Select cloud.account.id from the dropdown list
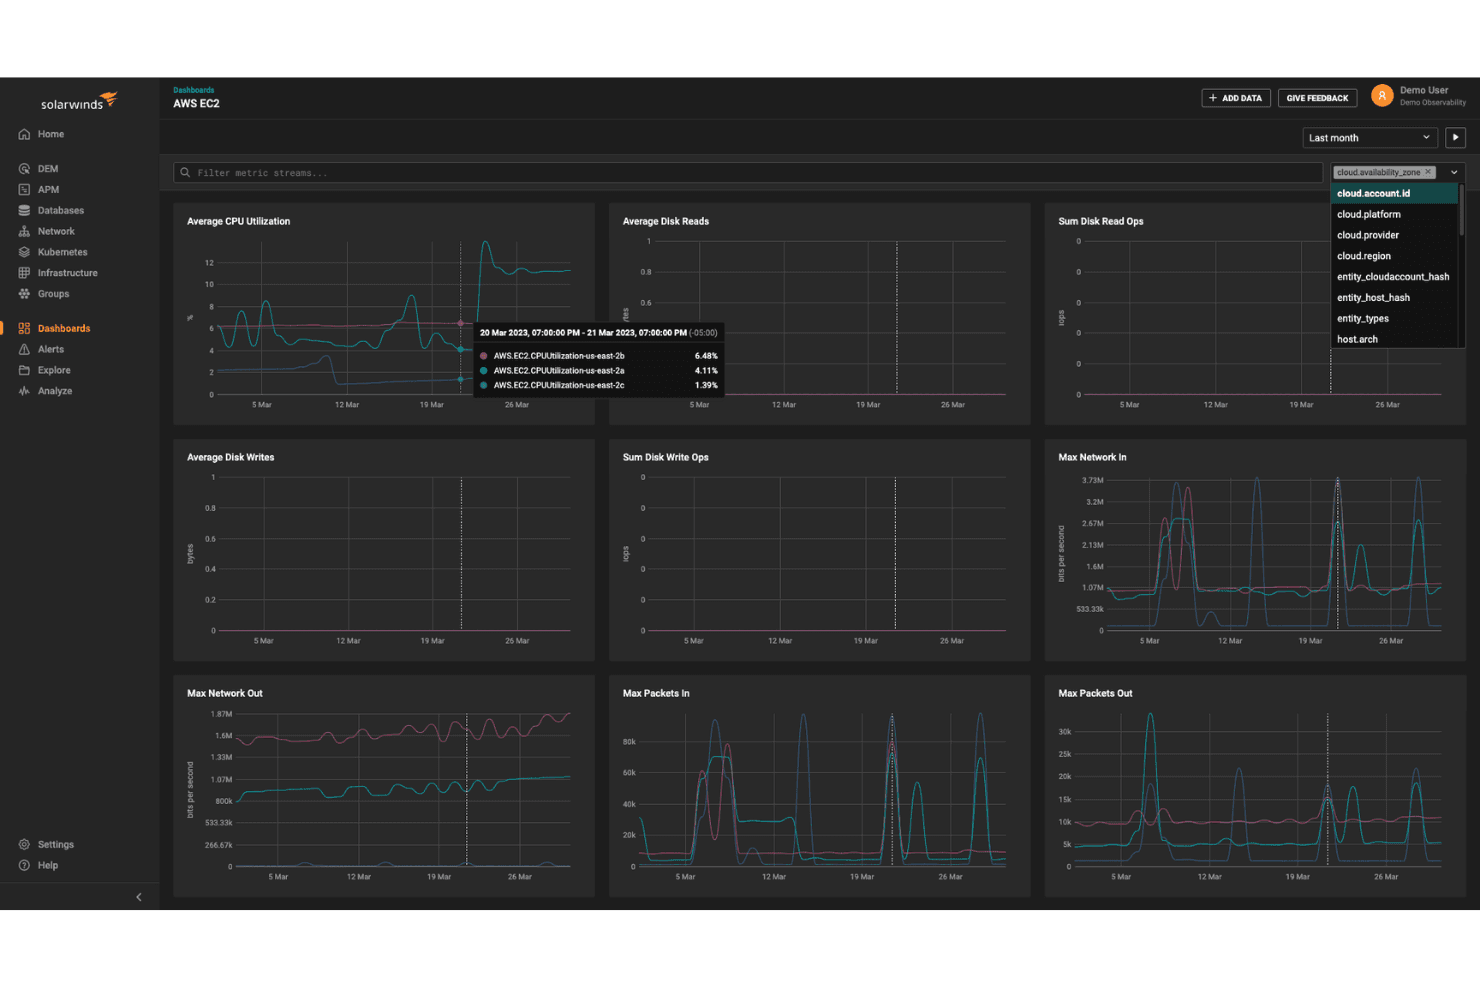This screenshot has width=1480, height=987. 1394,194
